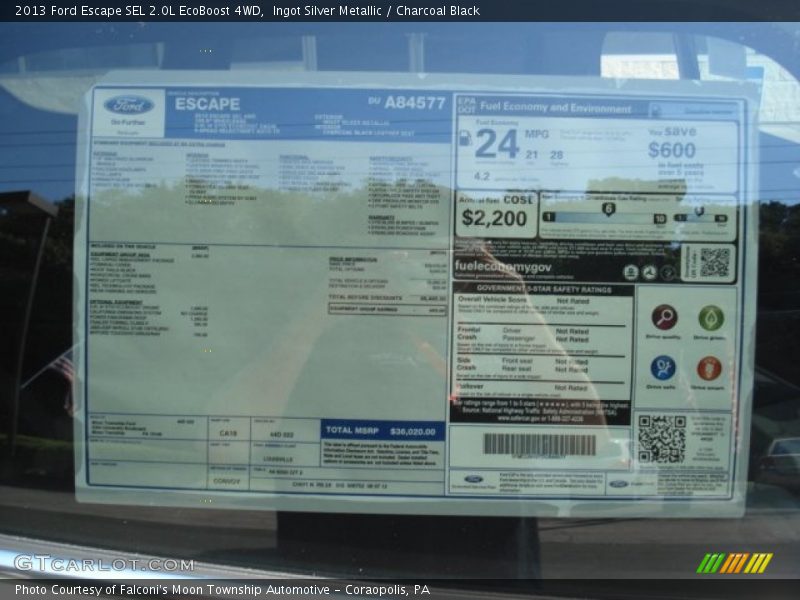Click the ESCAPE model heading
This screenshot has width=800, height=600.
207,104
